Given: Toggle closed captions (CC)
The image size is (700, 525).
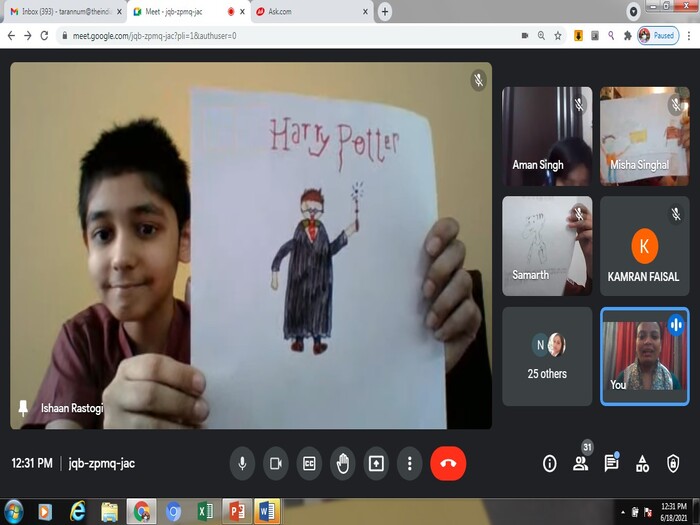Looking at the screenshot, I should (x=309, y=463).
